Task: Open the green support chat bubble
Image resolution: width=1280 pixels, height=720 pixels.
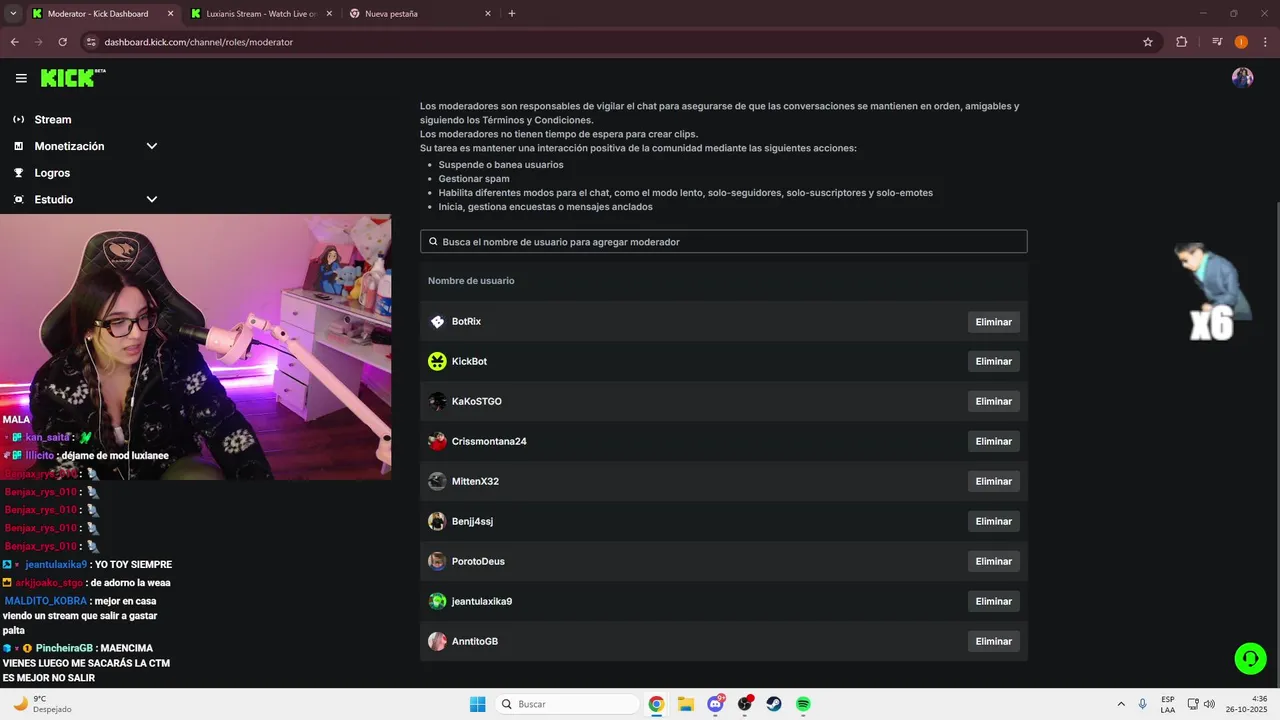Action: [x=1250, y=658]
